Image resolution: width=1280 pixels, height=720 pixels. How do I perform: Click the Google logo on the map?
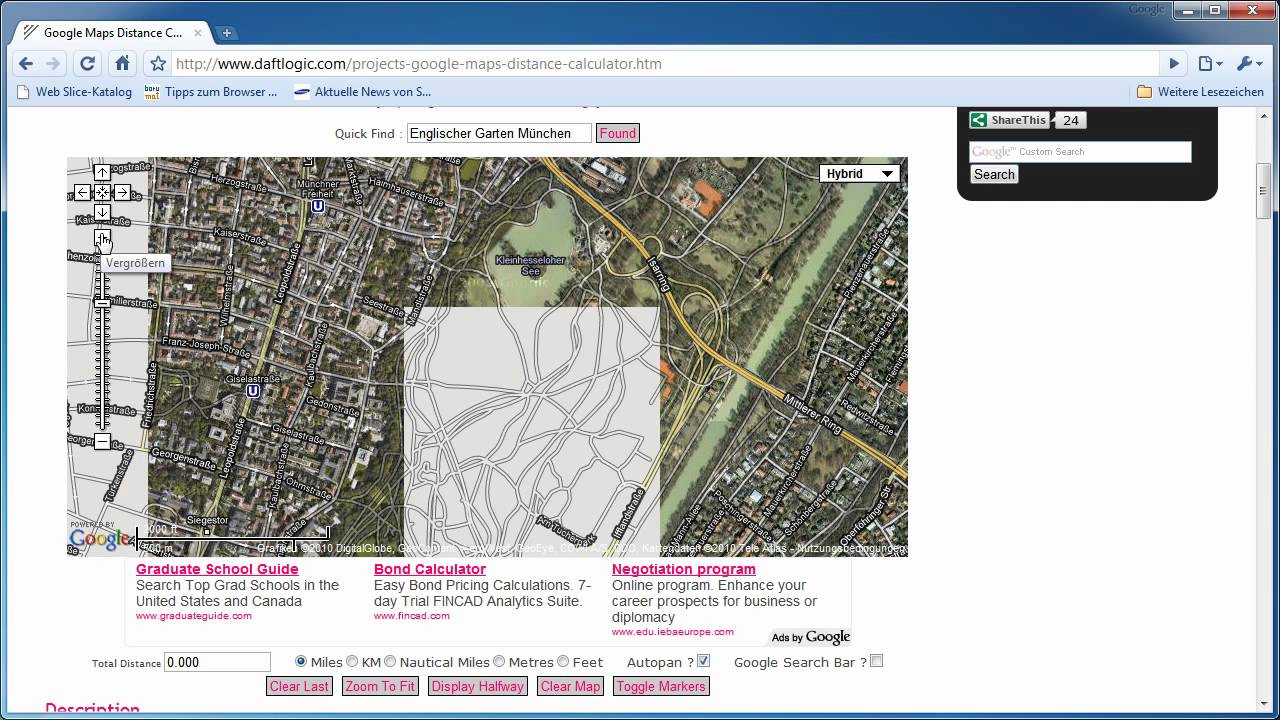tap(100, 538)
